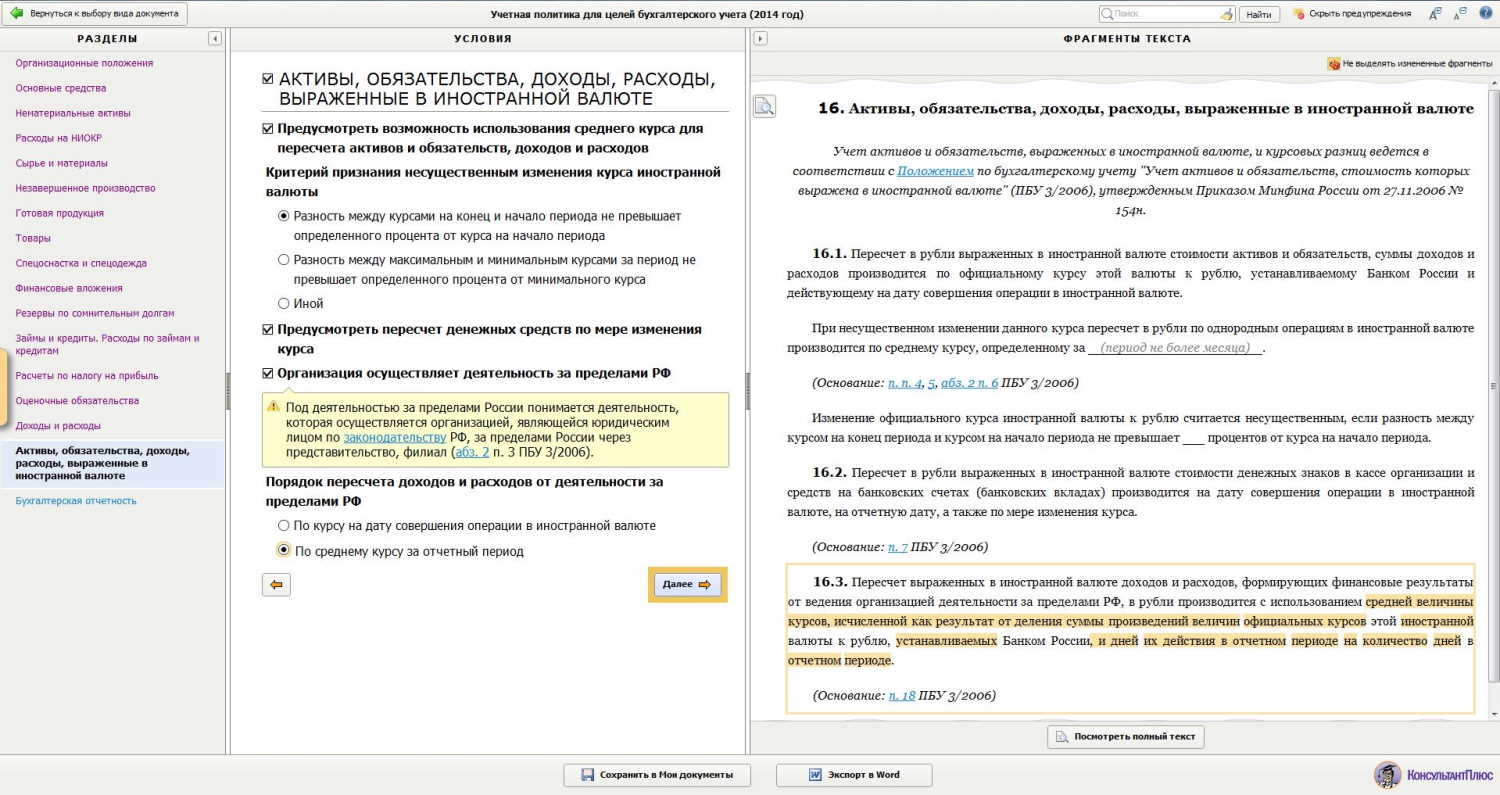
Task: Click the green back arrow icon
Action: [x=17, y=14]
